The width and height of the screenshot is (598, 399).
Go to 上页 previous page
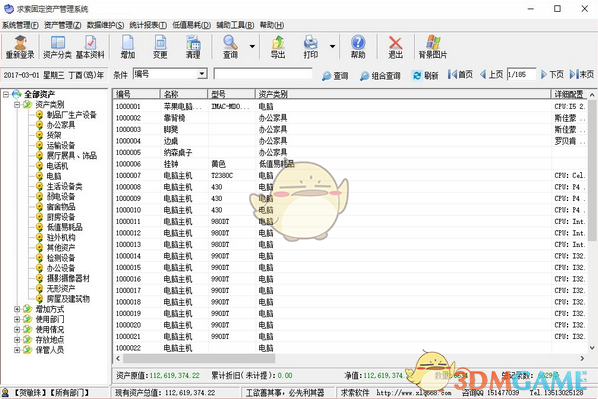point(492,74)
